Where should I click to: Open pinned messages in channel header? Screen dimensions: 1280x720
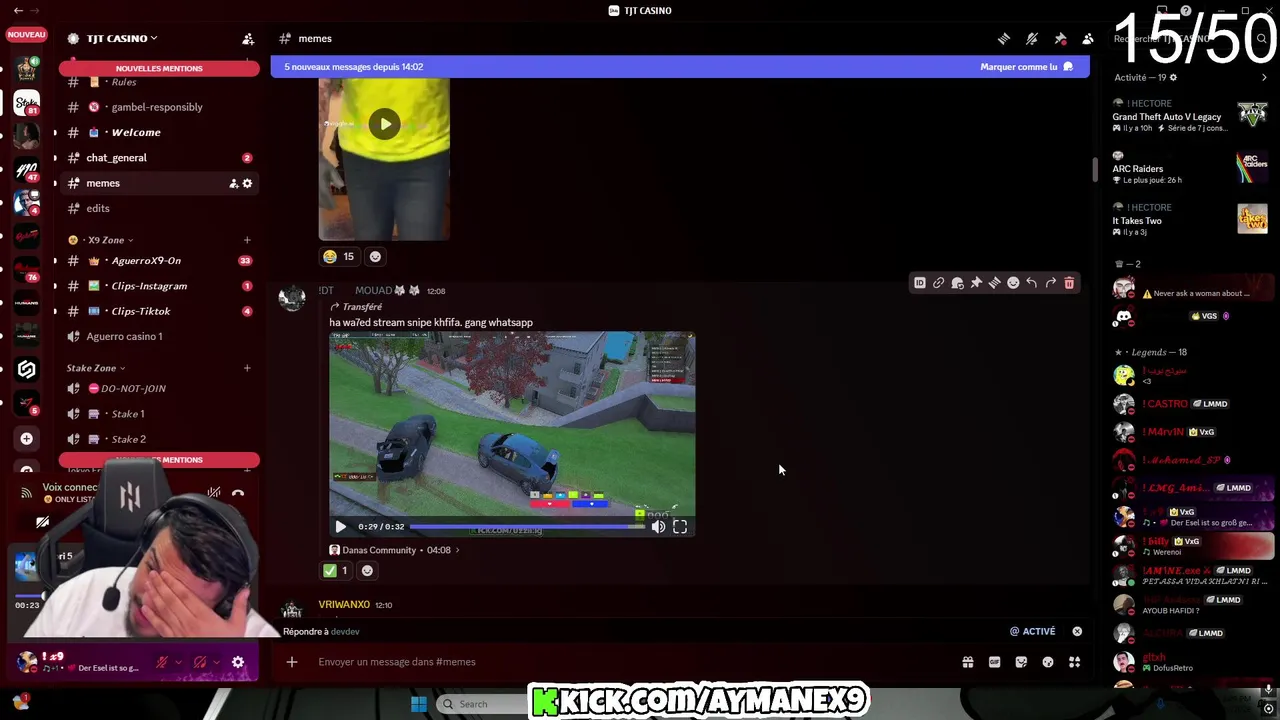pyautogui.click(x=1060, y=39)
